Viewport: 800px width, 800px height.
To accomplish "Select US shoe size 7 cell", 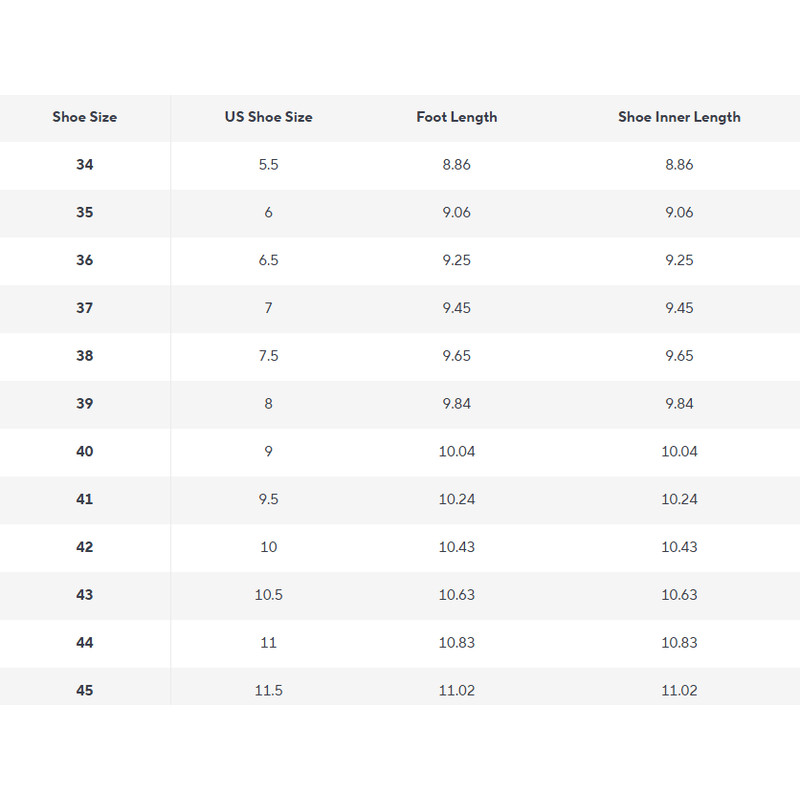I will [268, 308].
